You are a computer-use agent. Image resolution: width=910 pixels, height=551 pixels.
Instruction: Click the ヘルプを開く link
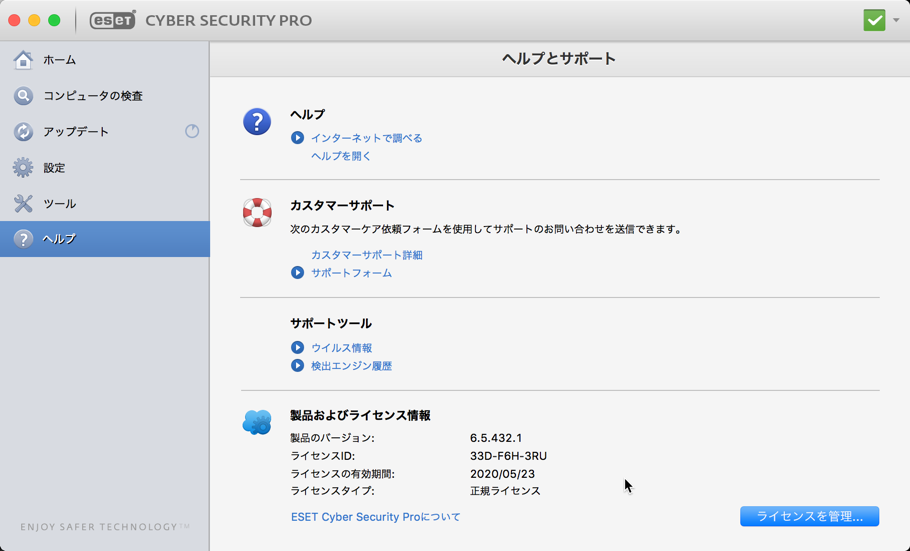[341, 156]
